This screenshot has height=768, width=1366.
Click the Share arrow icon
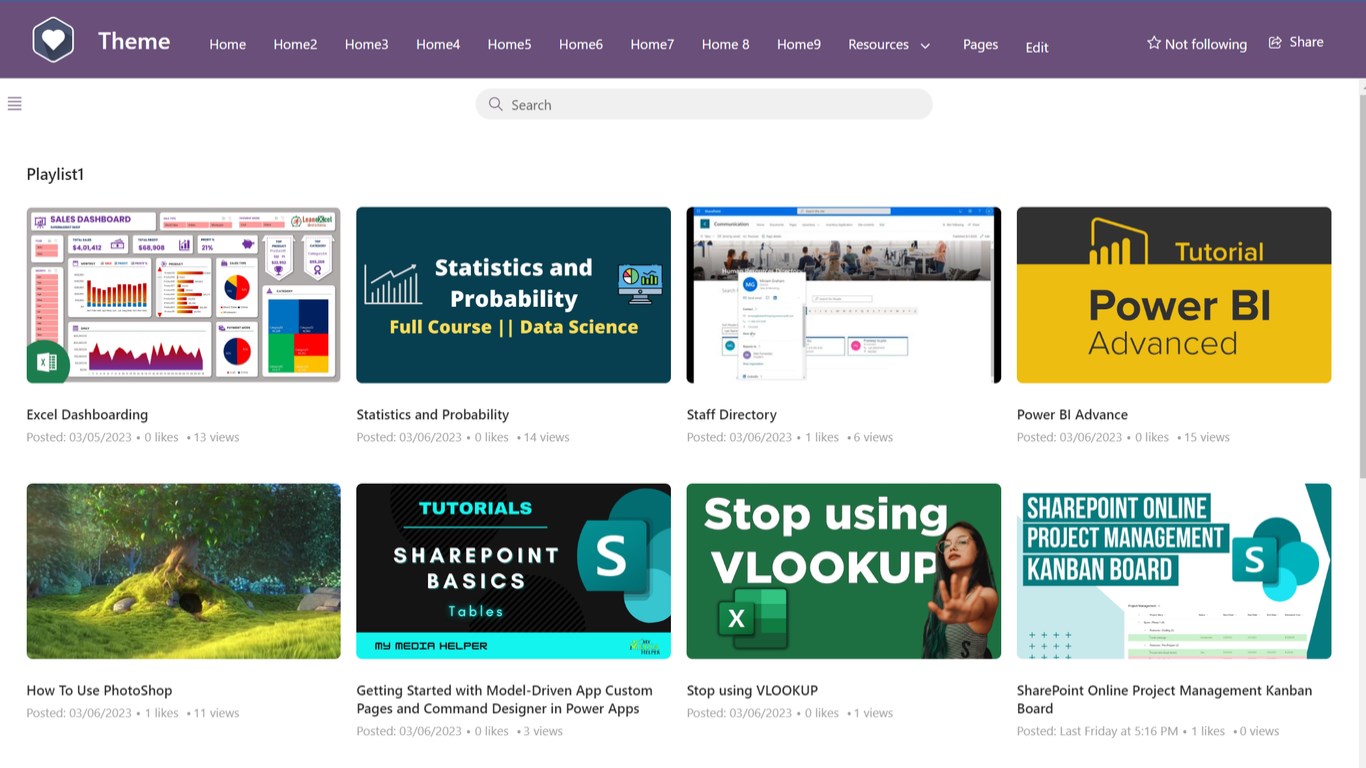tap(1275, 42)
